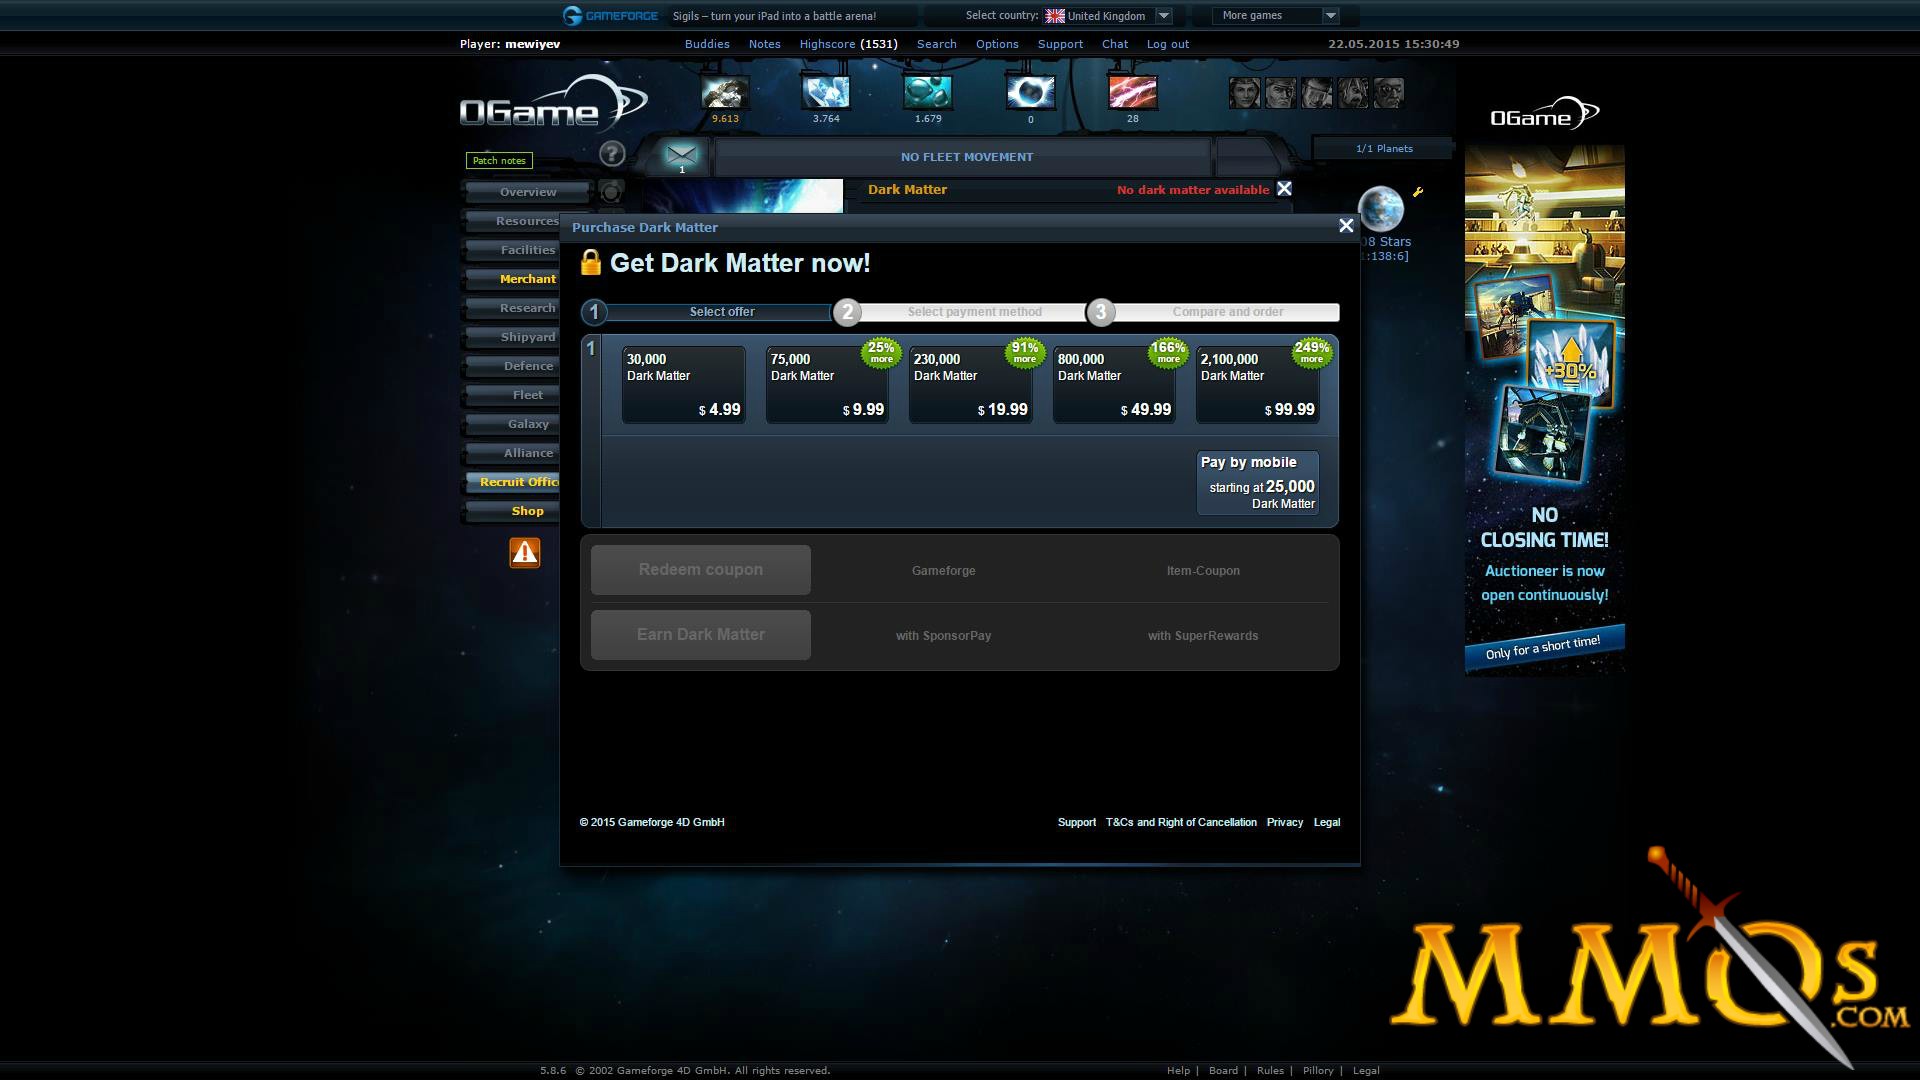The height and width of the screenshot is (1080, 1920).
Task: Click the question mark help icon
Action: point(612,154)
